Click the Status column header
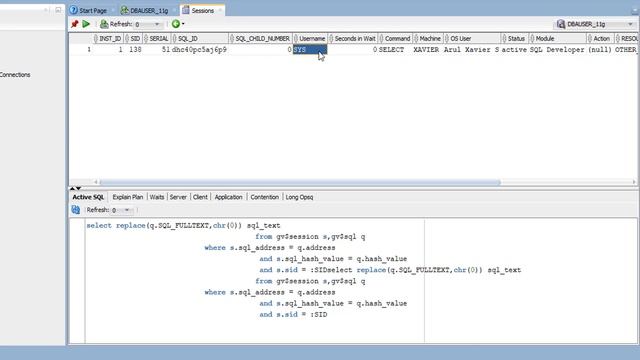Image resolution: width=640 pixels, height=360 pixels. (x=514, y=38)
